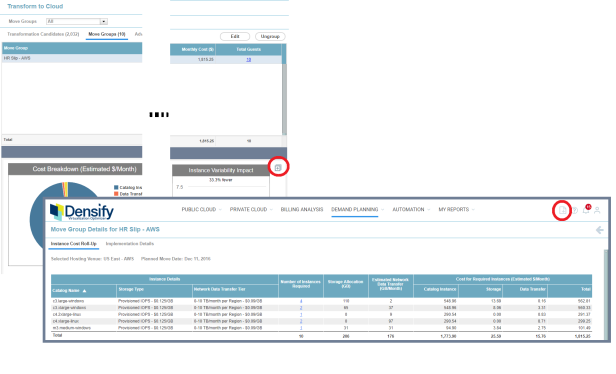
Task: Open notifications bell with red badge
Action: click(586, 209)
